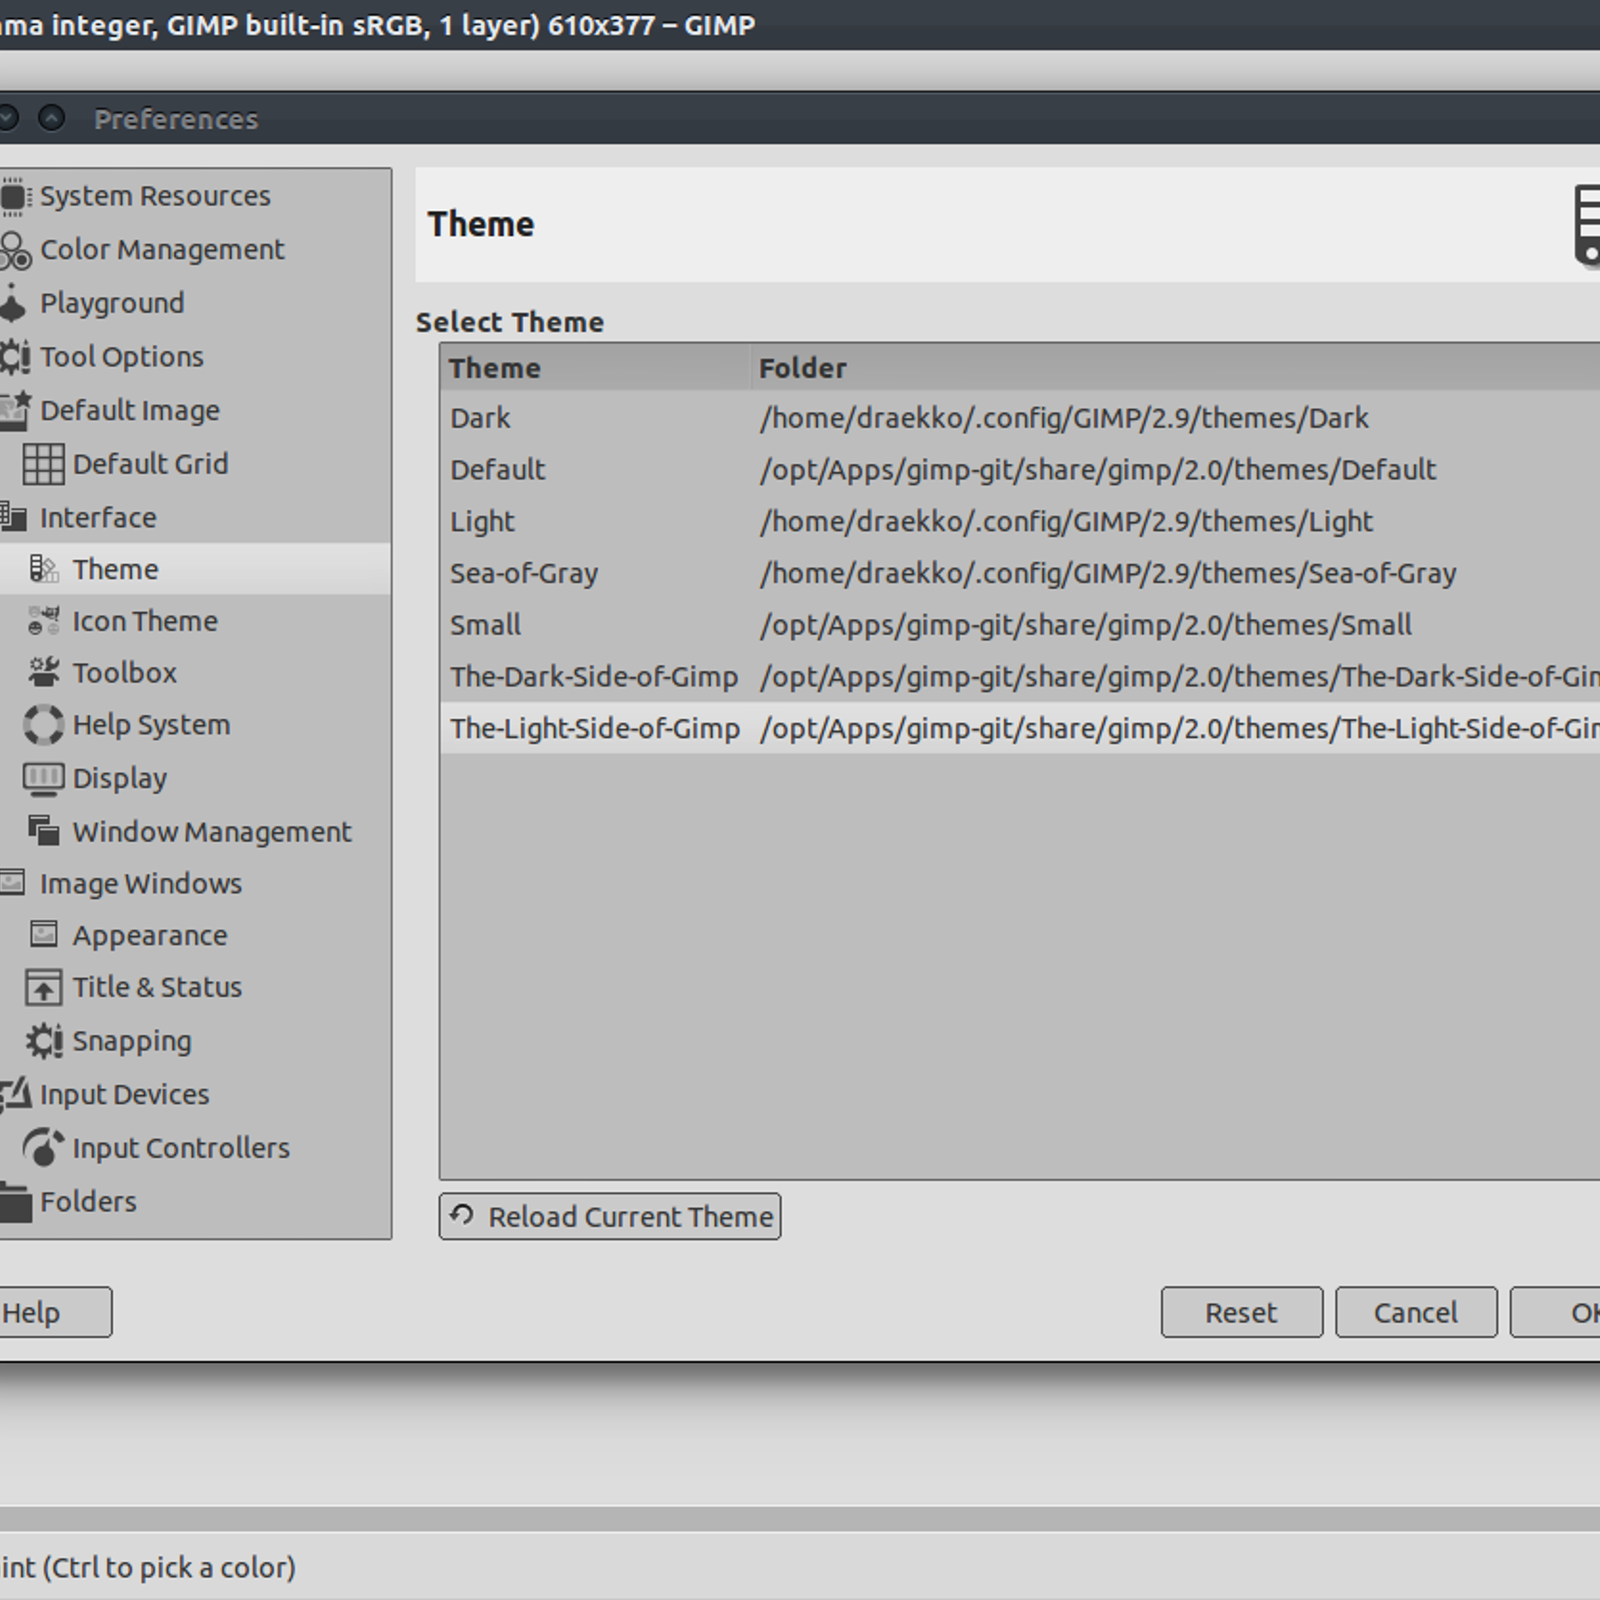Open Appearance settings page

tap(150, 936)
